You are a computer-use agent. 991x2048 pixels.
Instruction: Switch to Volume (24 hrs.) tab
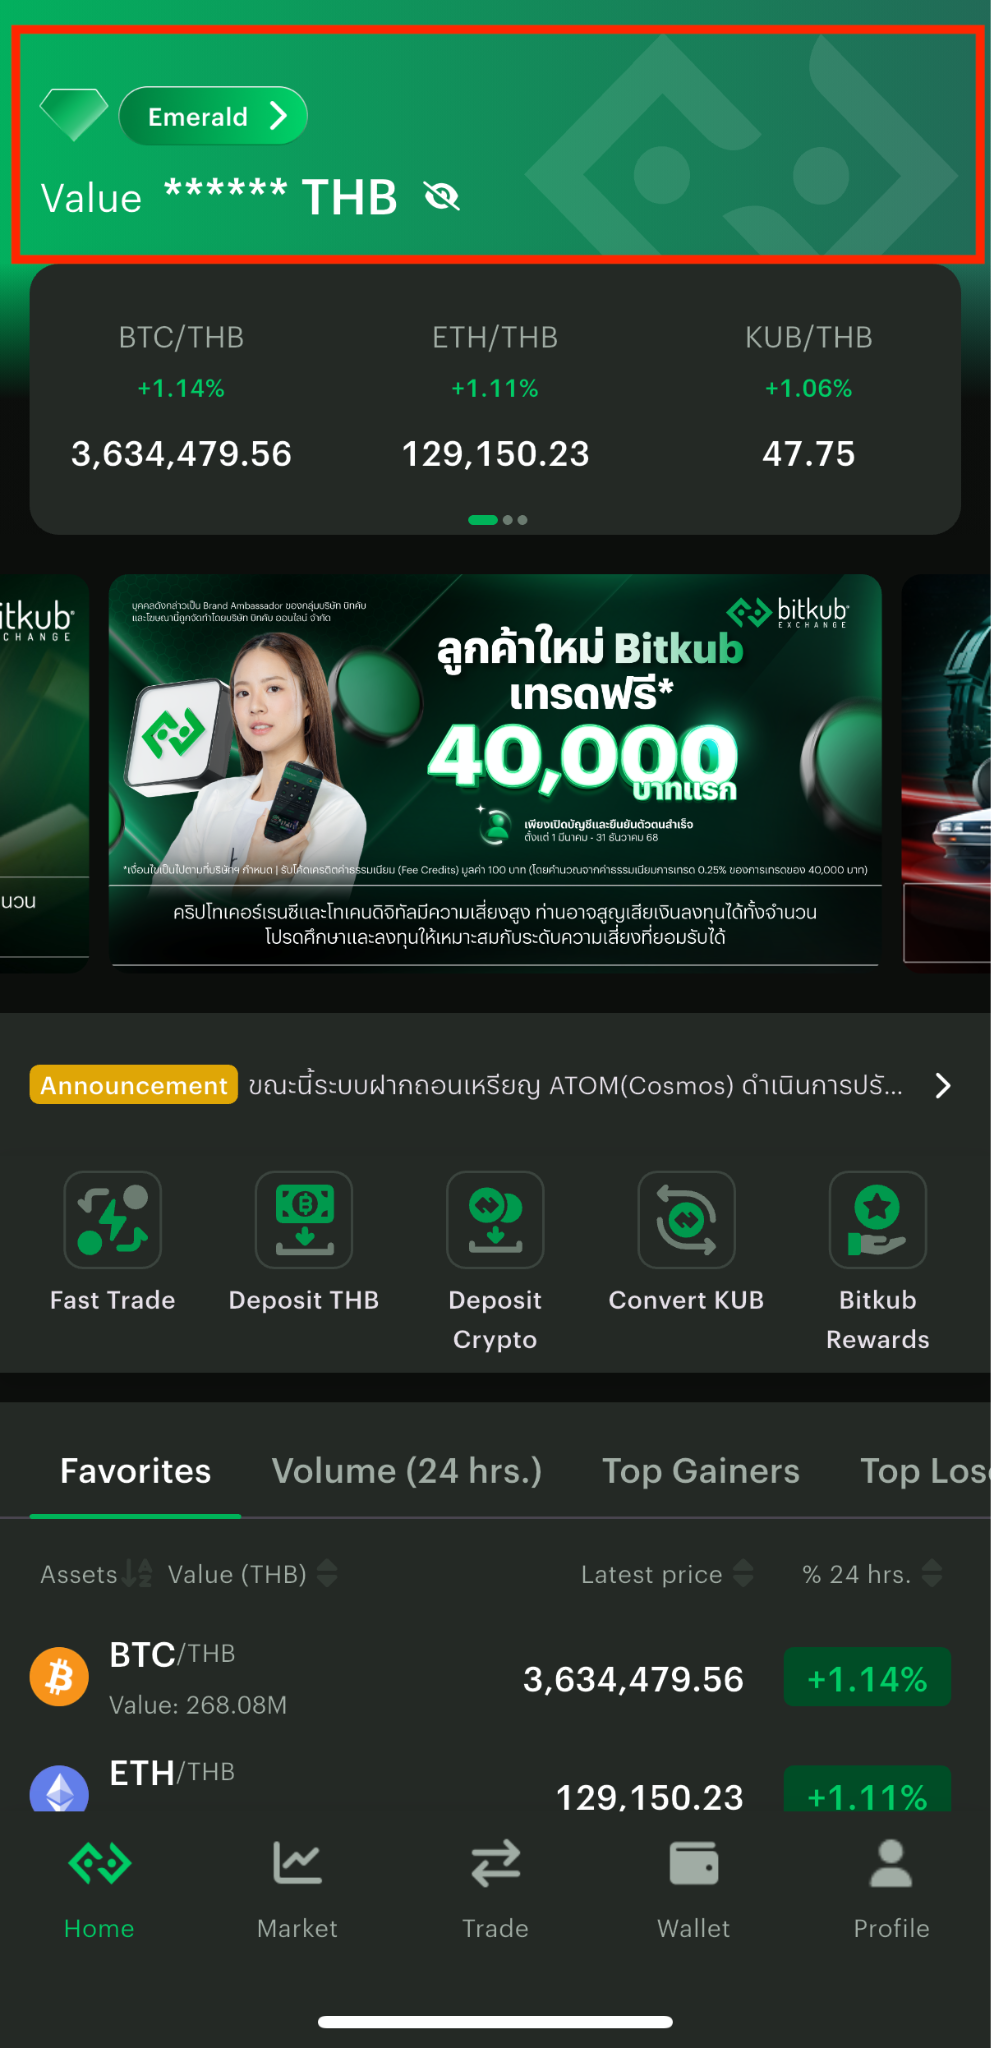click(x=407, y=1471)
